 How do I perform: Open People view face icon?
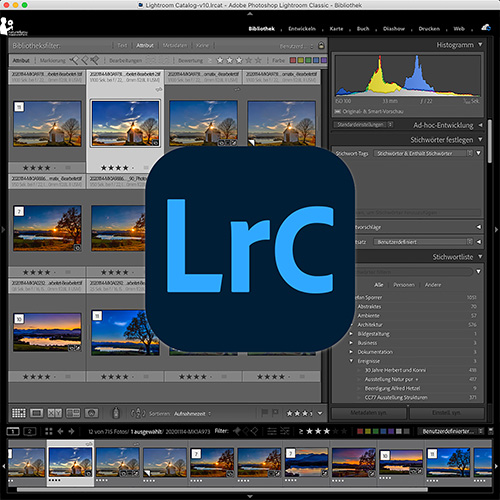click(91, 413)
